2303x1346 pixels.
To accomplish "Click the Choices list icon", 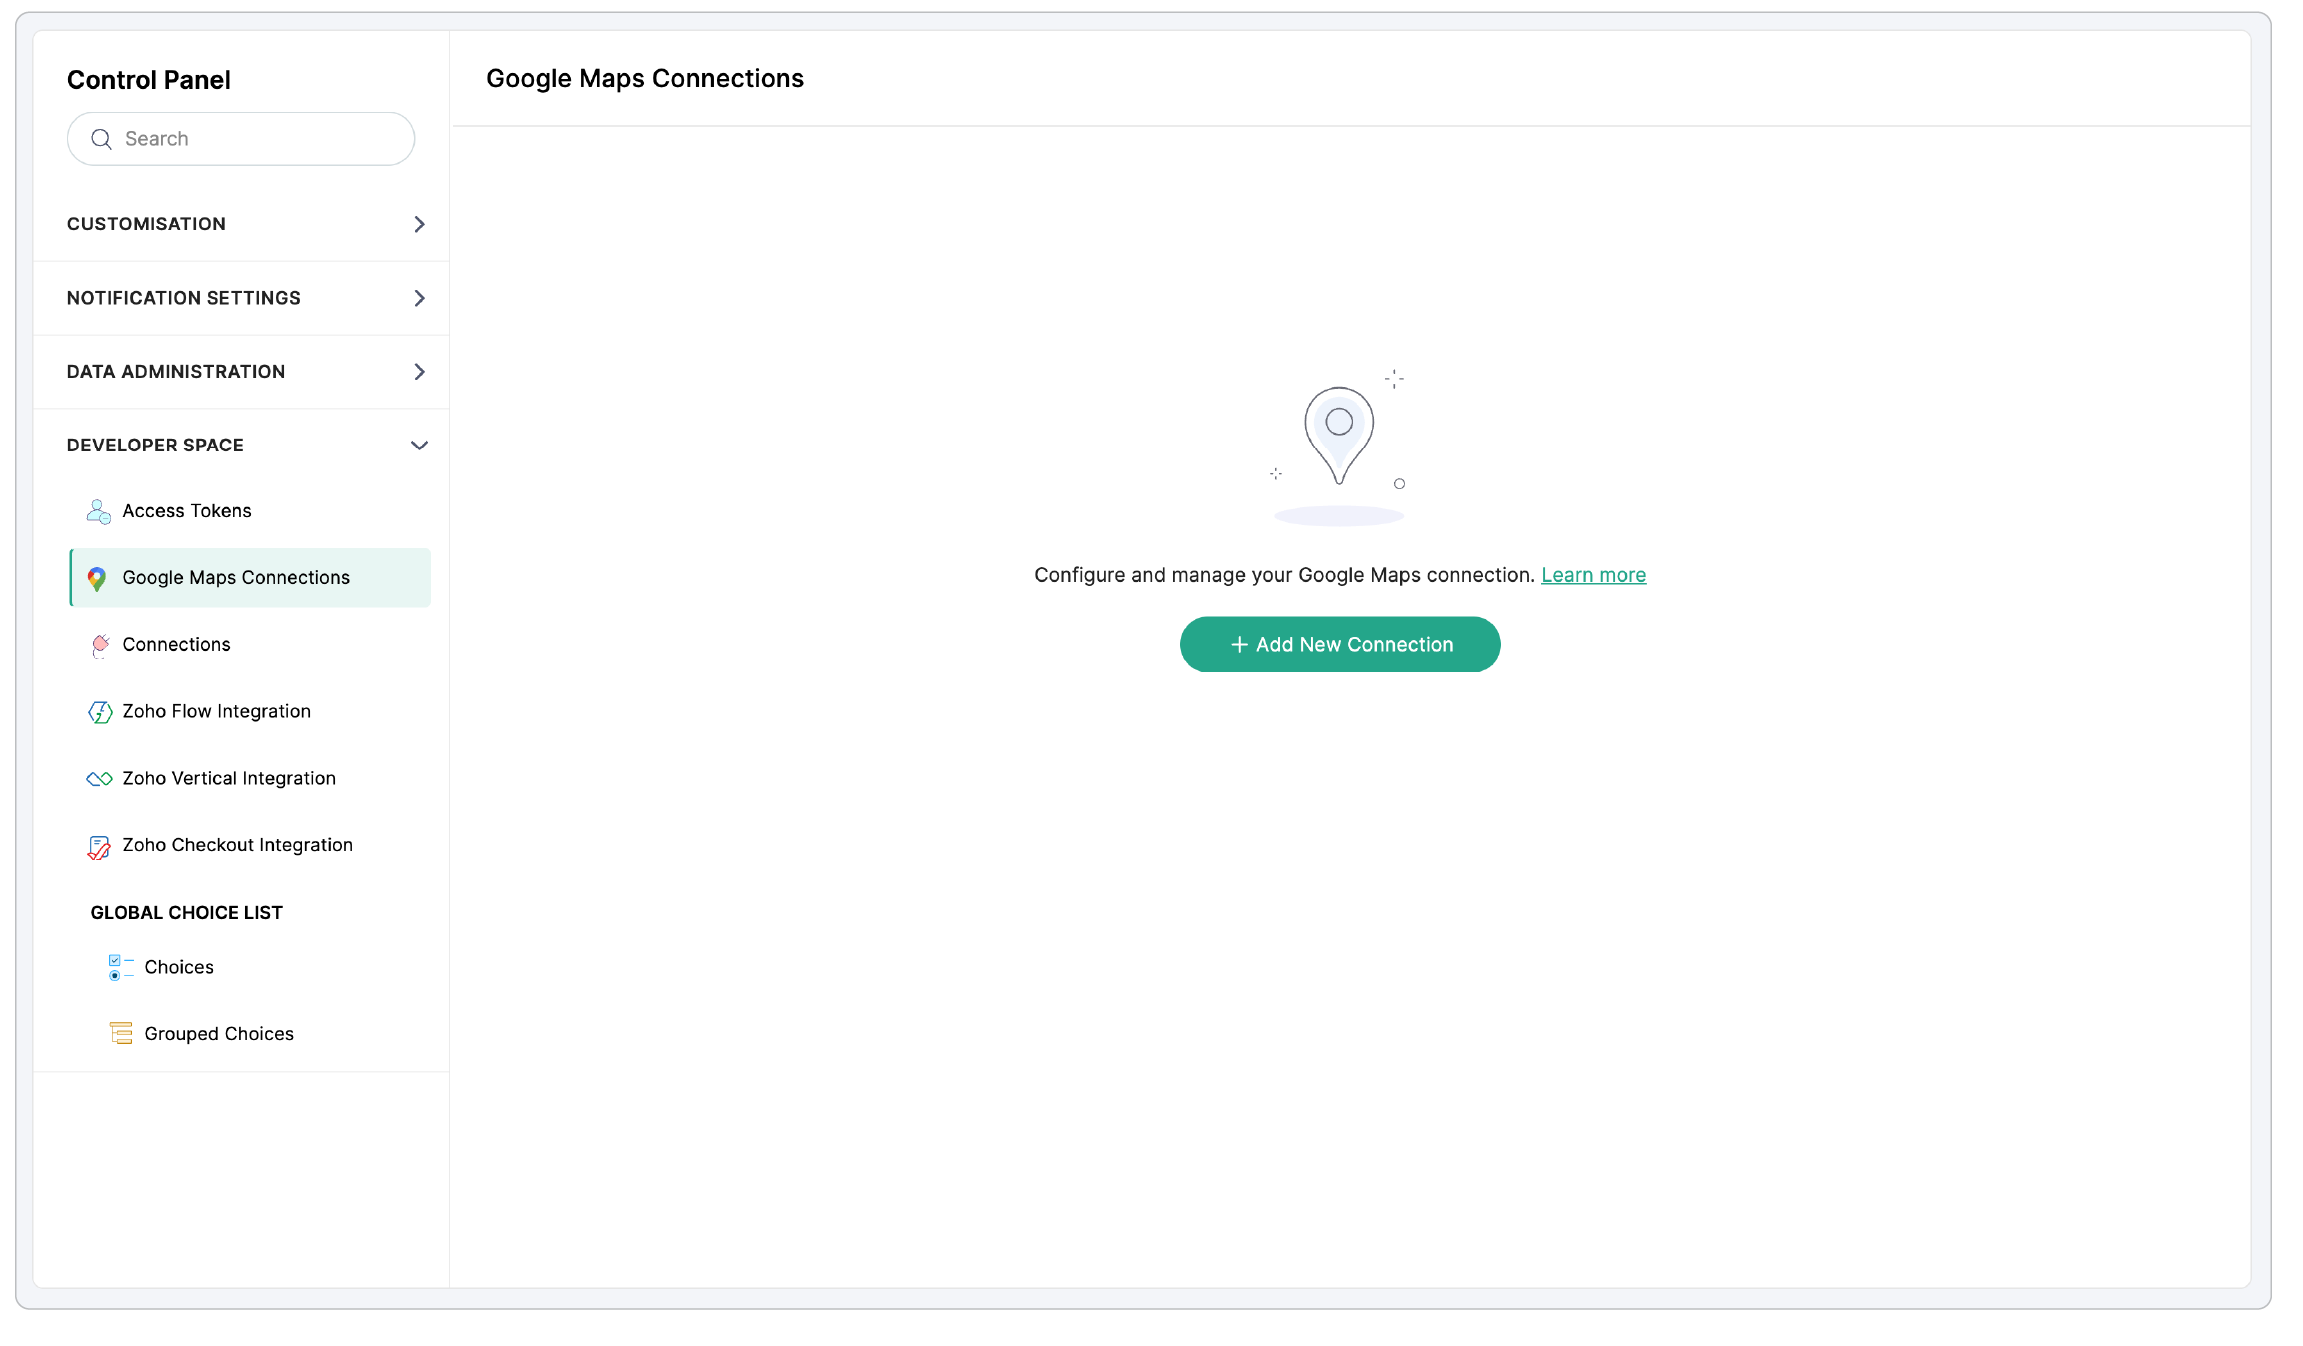I will (x=119, y=967).
